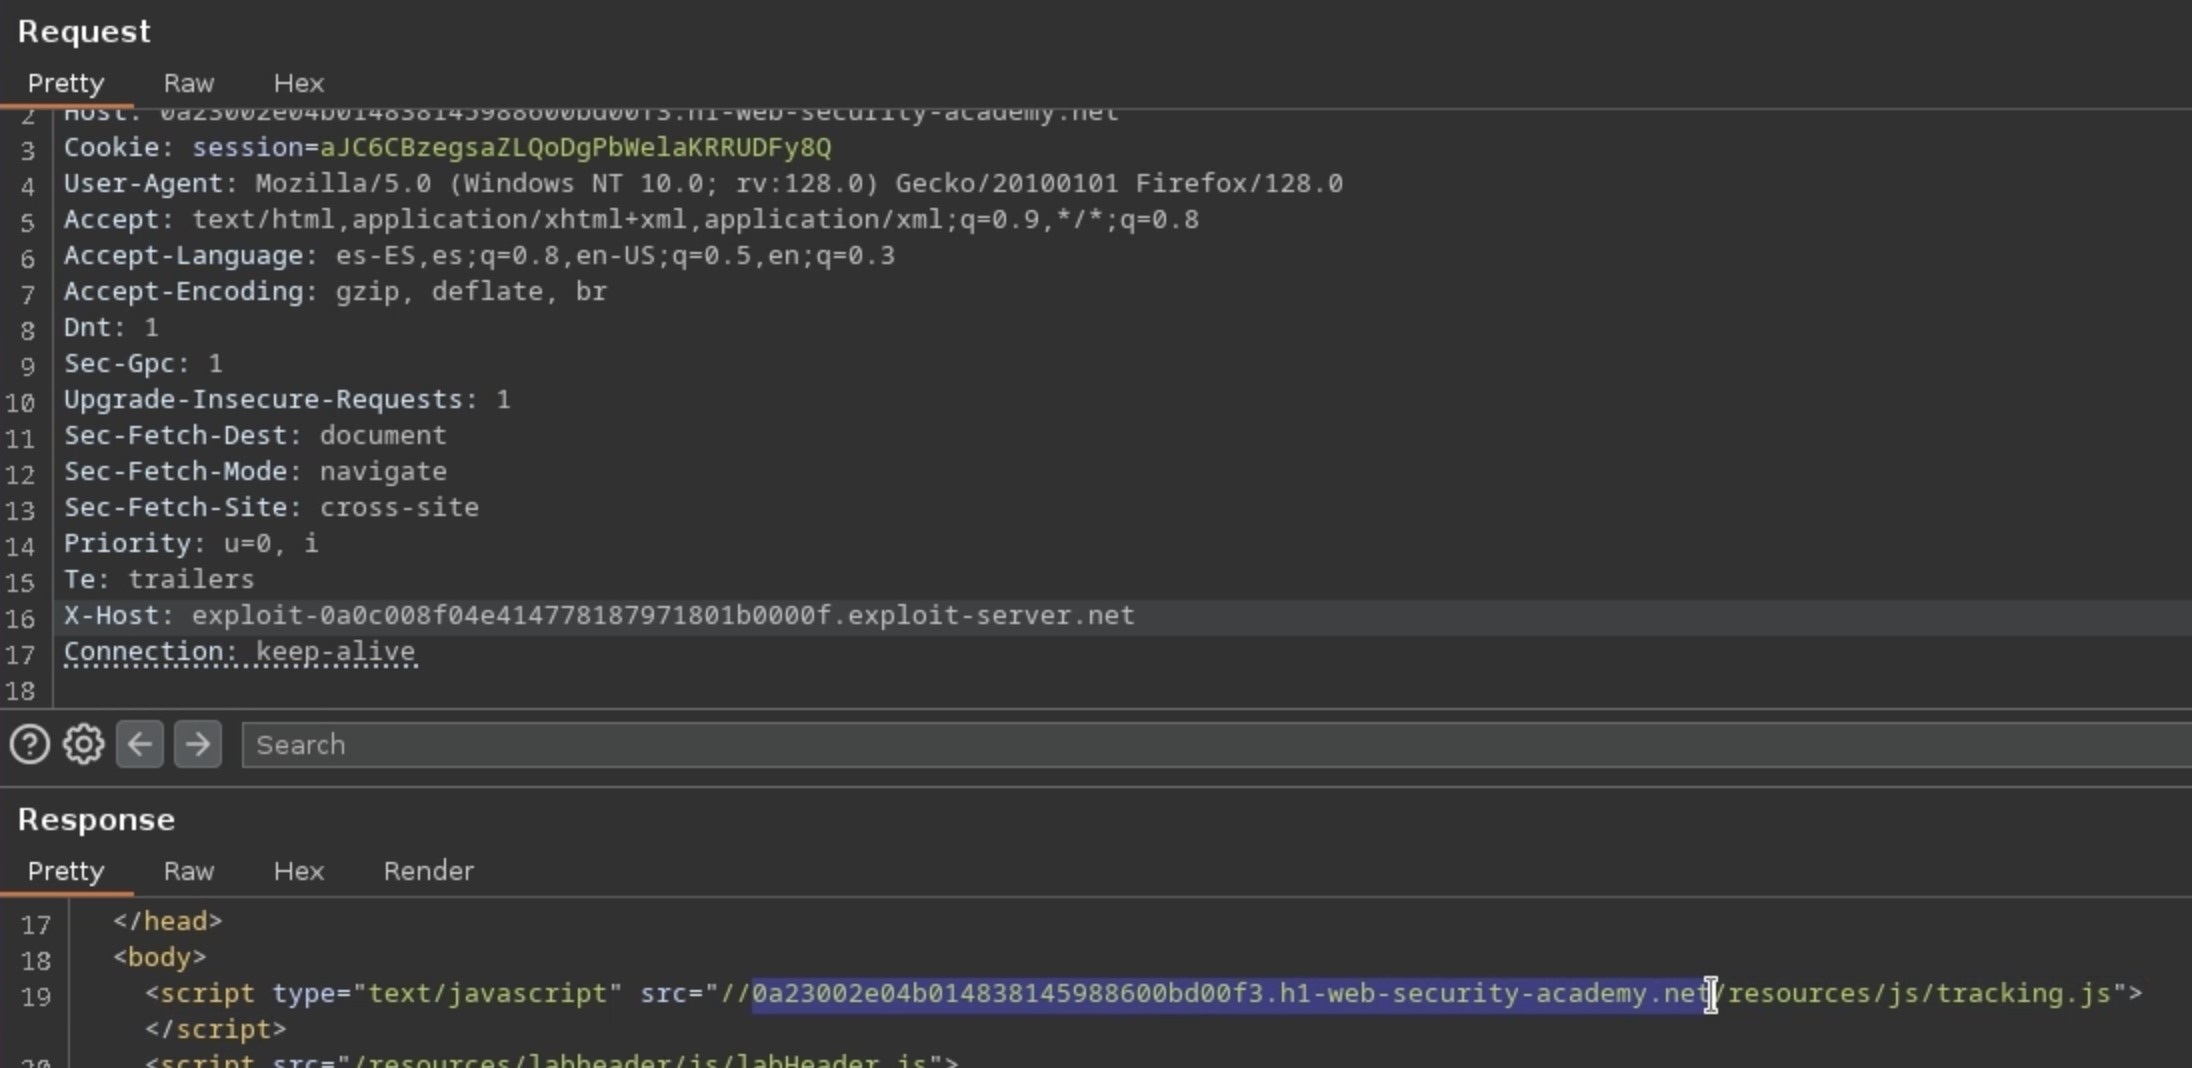
Task: Click the X-Host header line
Action: pos(598,616)
